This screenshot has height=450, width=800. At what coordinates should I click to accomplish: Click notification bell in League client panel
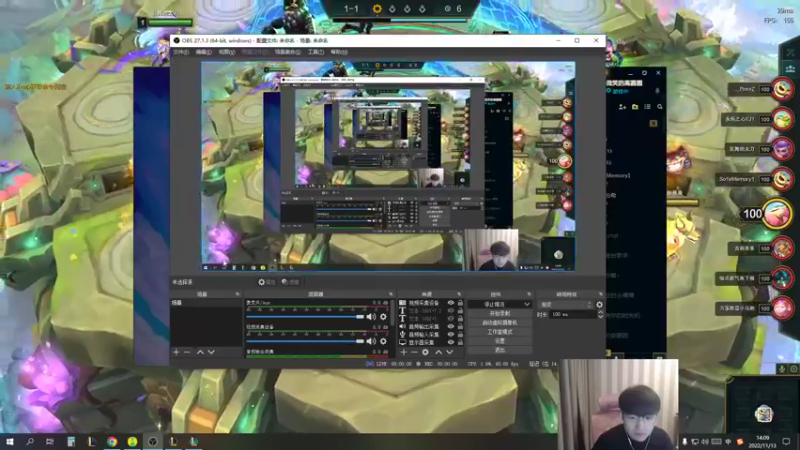[x=657, y=91]
